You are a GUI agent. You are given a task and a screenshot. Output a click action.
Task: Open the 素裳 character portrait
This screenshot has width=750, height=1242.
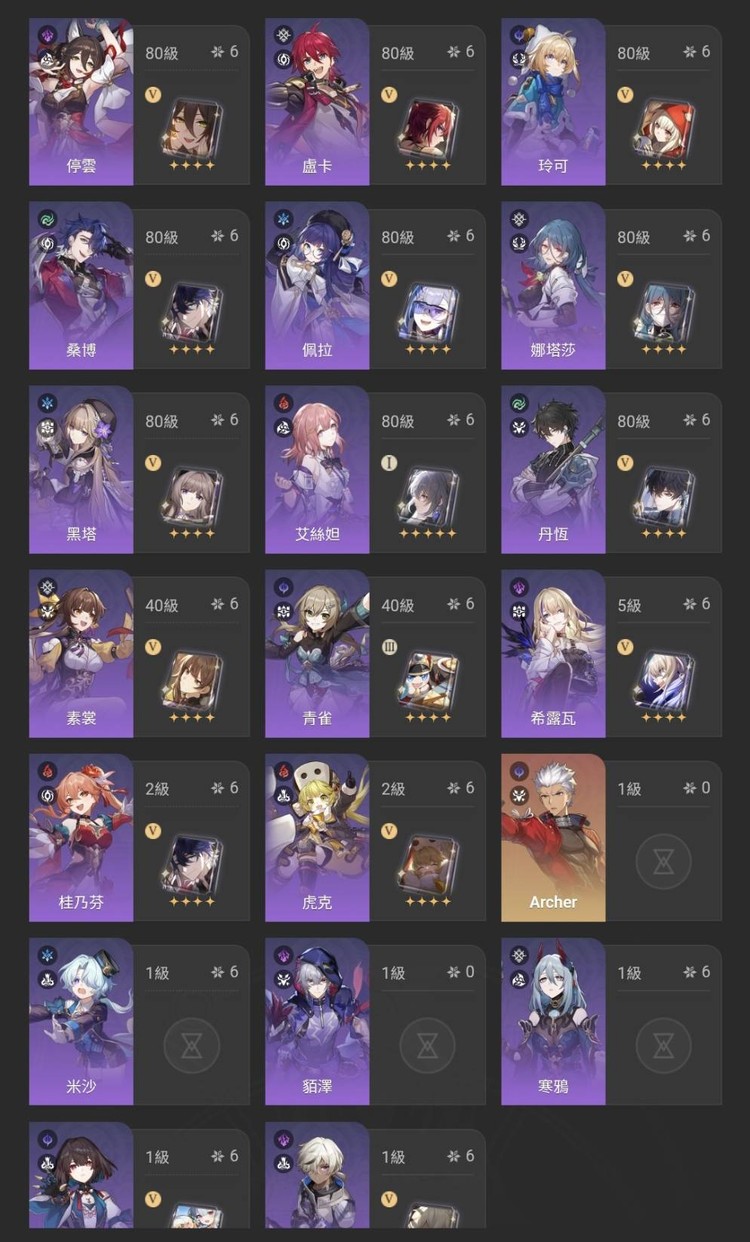81,654
